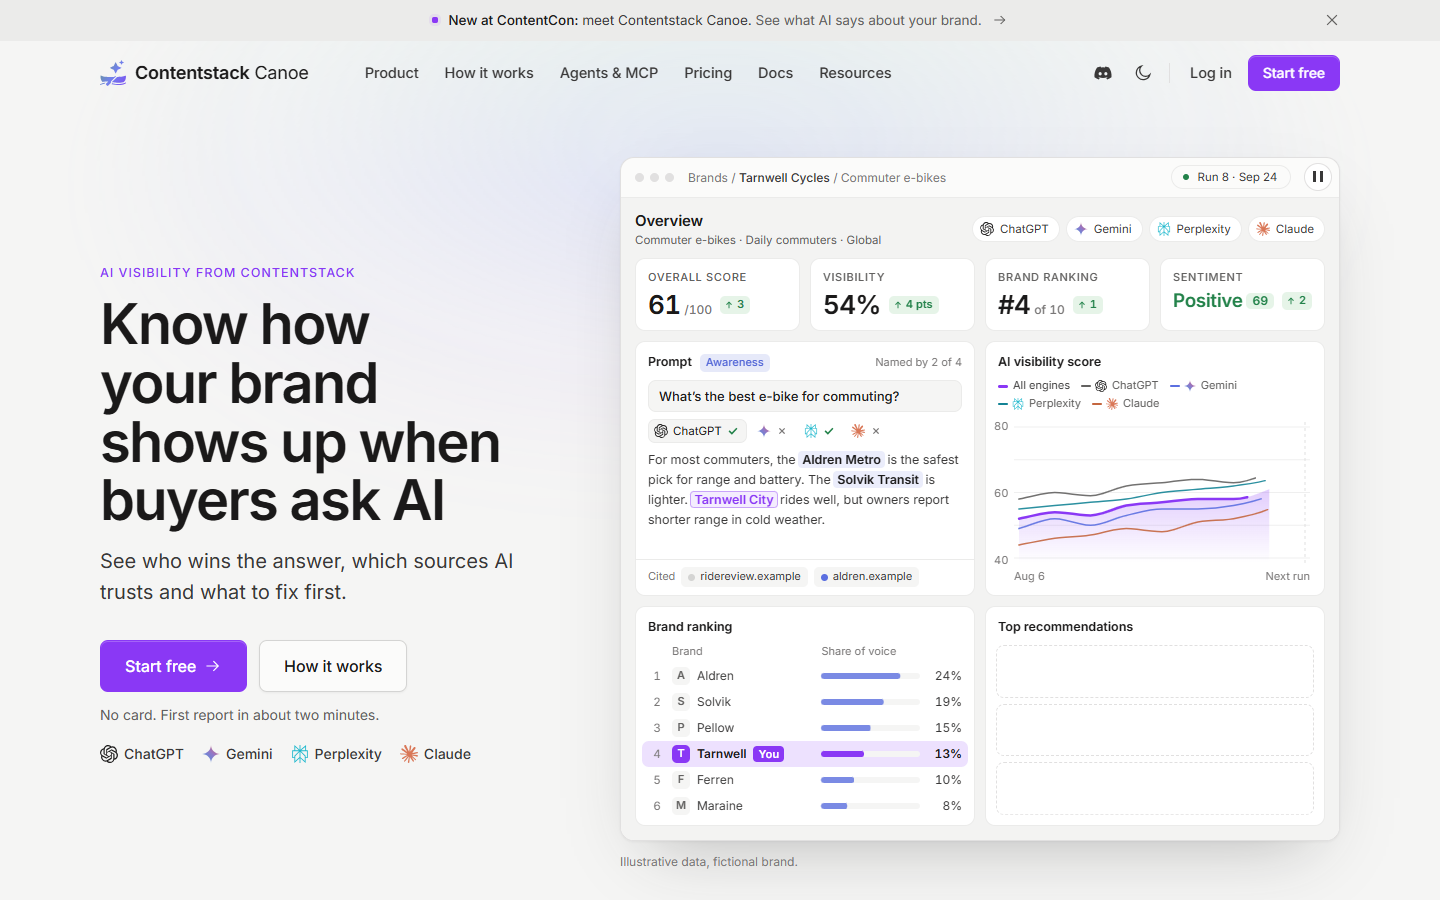This screenshot has width=1440, height=900.
Task: Click the Claude logo under the hero buttons
Action: [x=409, y=754]
